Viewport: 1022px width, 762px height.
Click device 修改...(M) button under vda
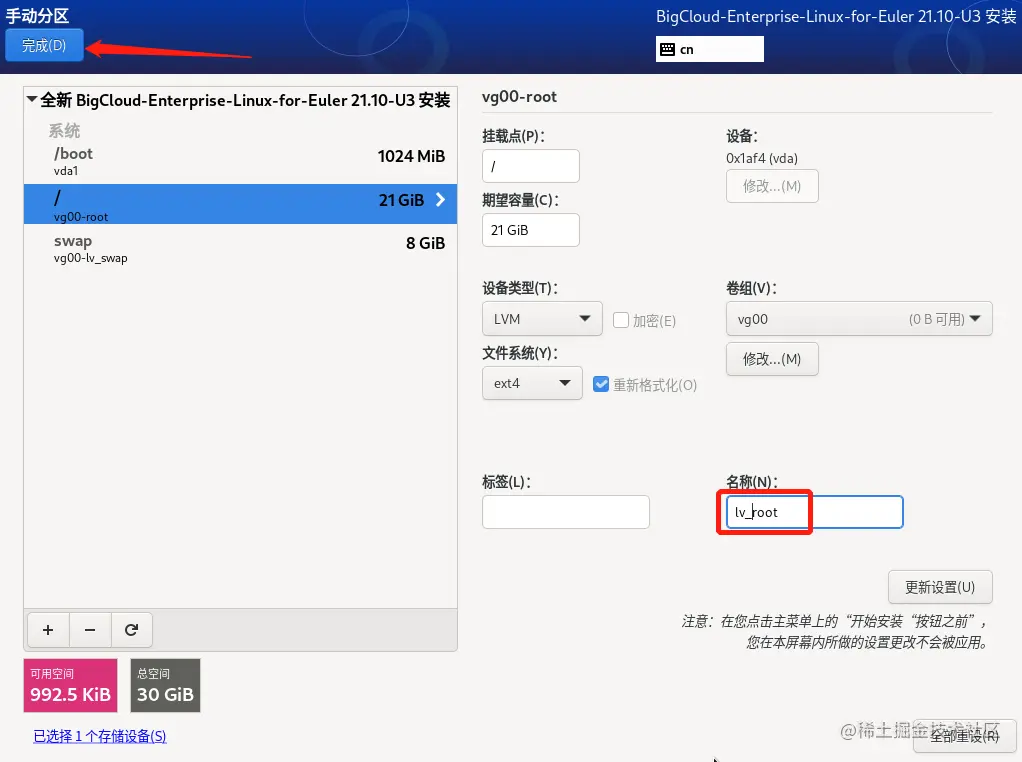[x=772, y=186]
